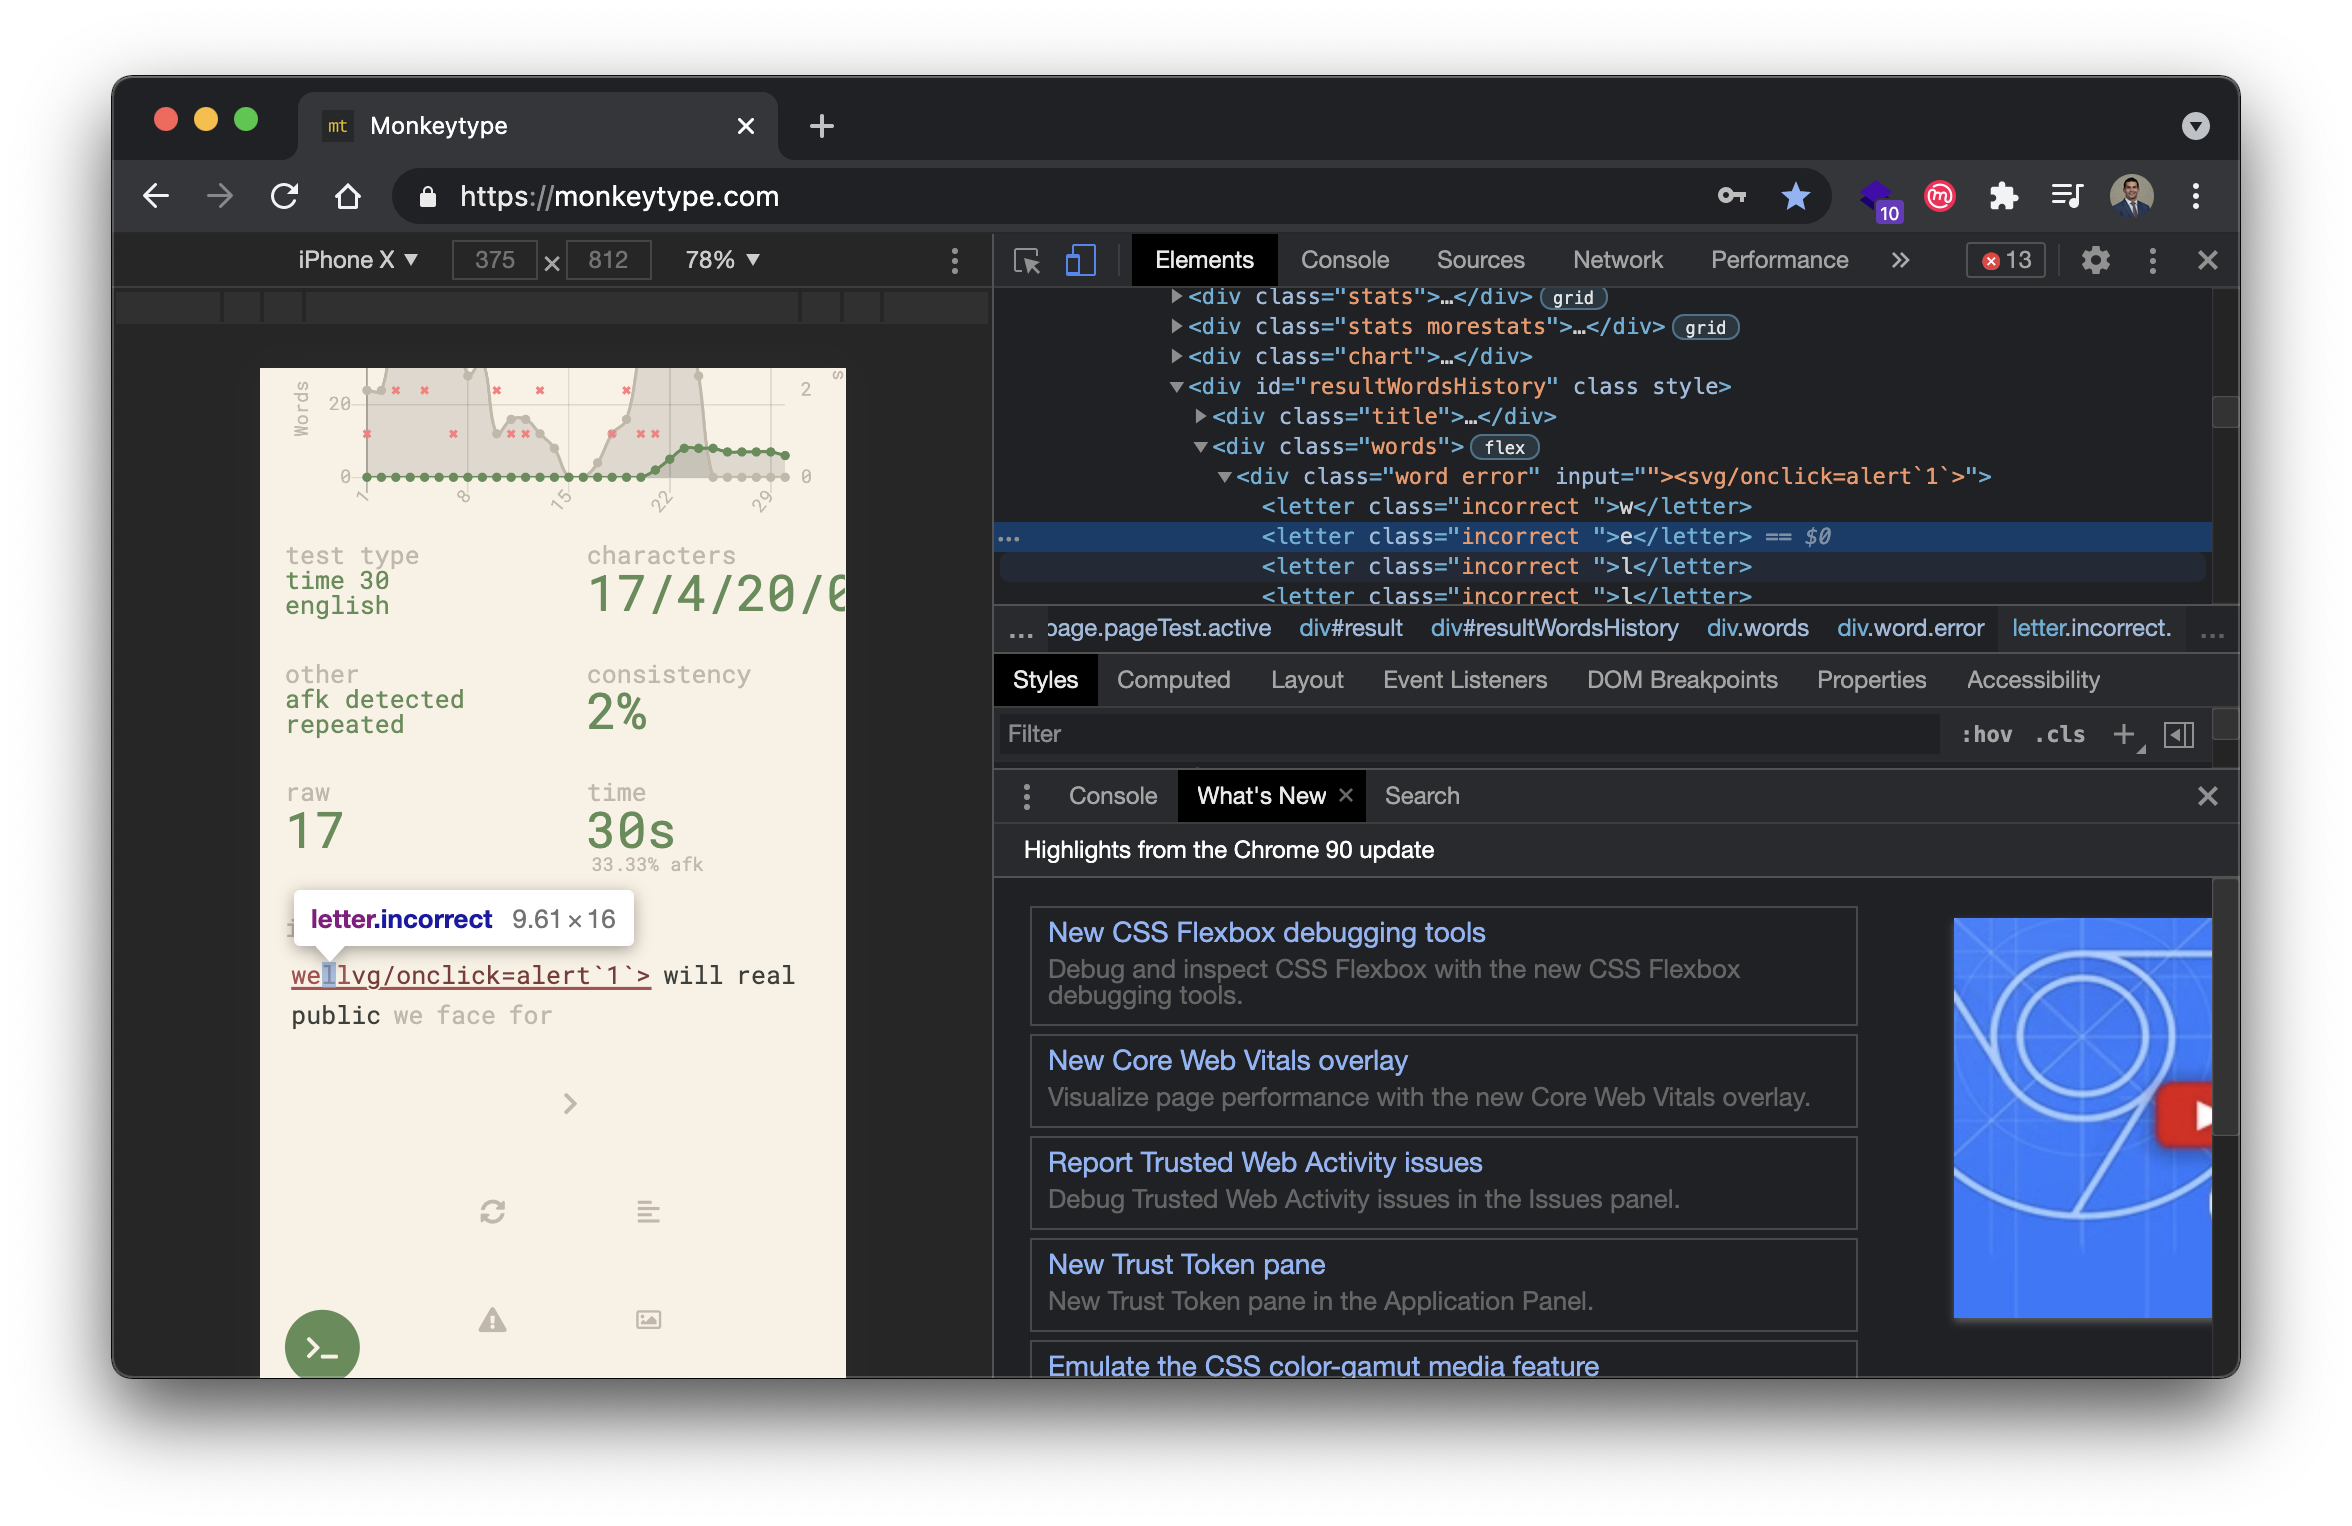The width and height of the screenshot is (2352, 1526).
Task: Click the report issue warning icon
Action: (492, 1319)
